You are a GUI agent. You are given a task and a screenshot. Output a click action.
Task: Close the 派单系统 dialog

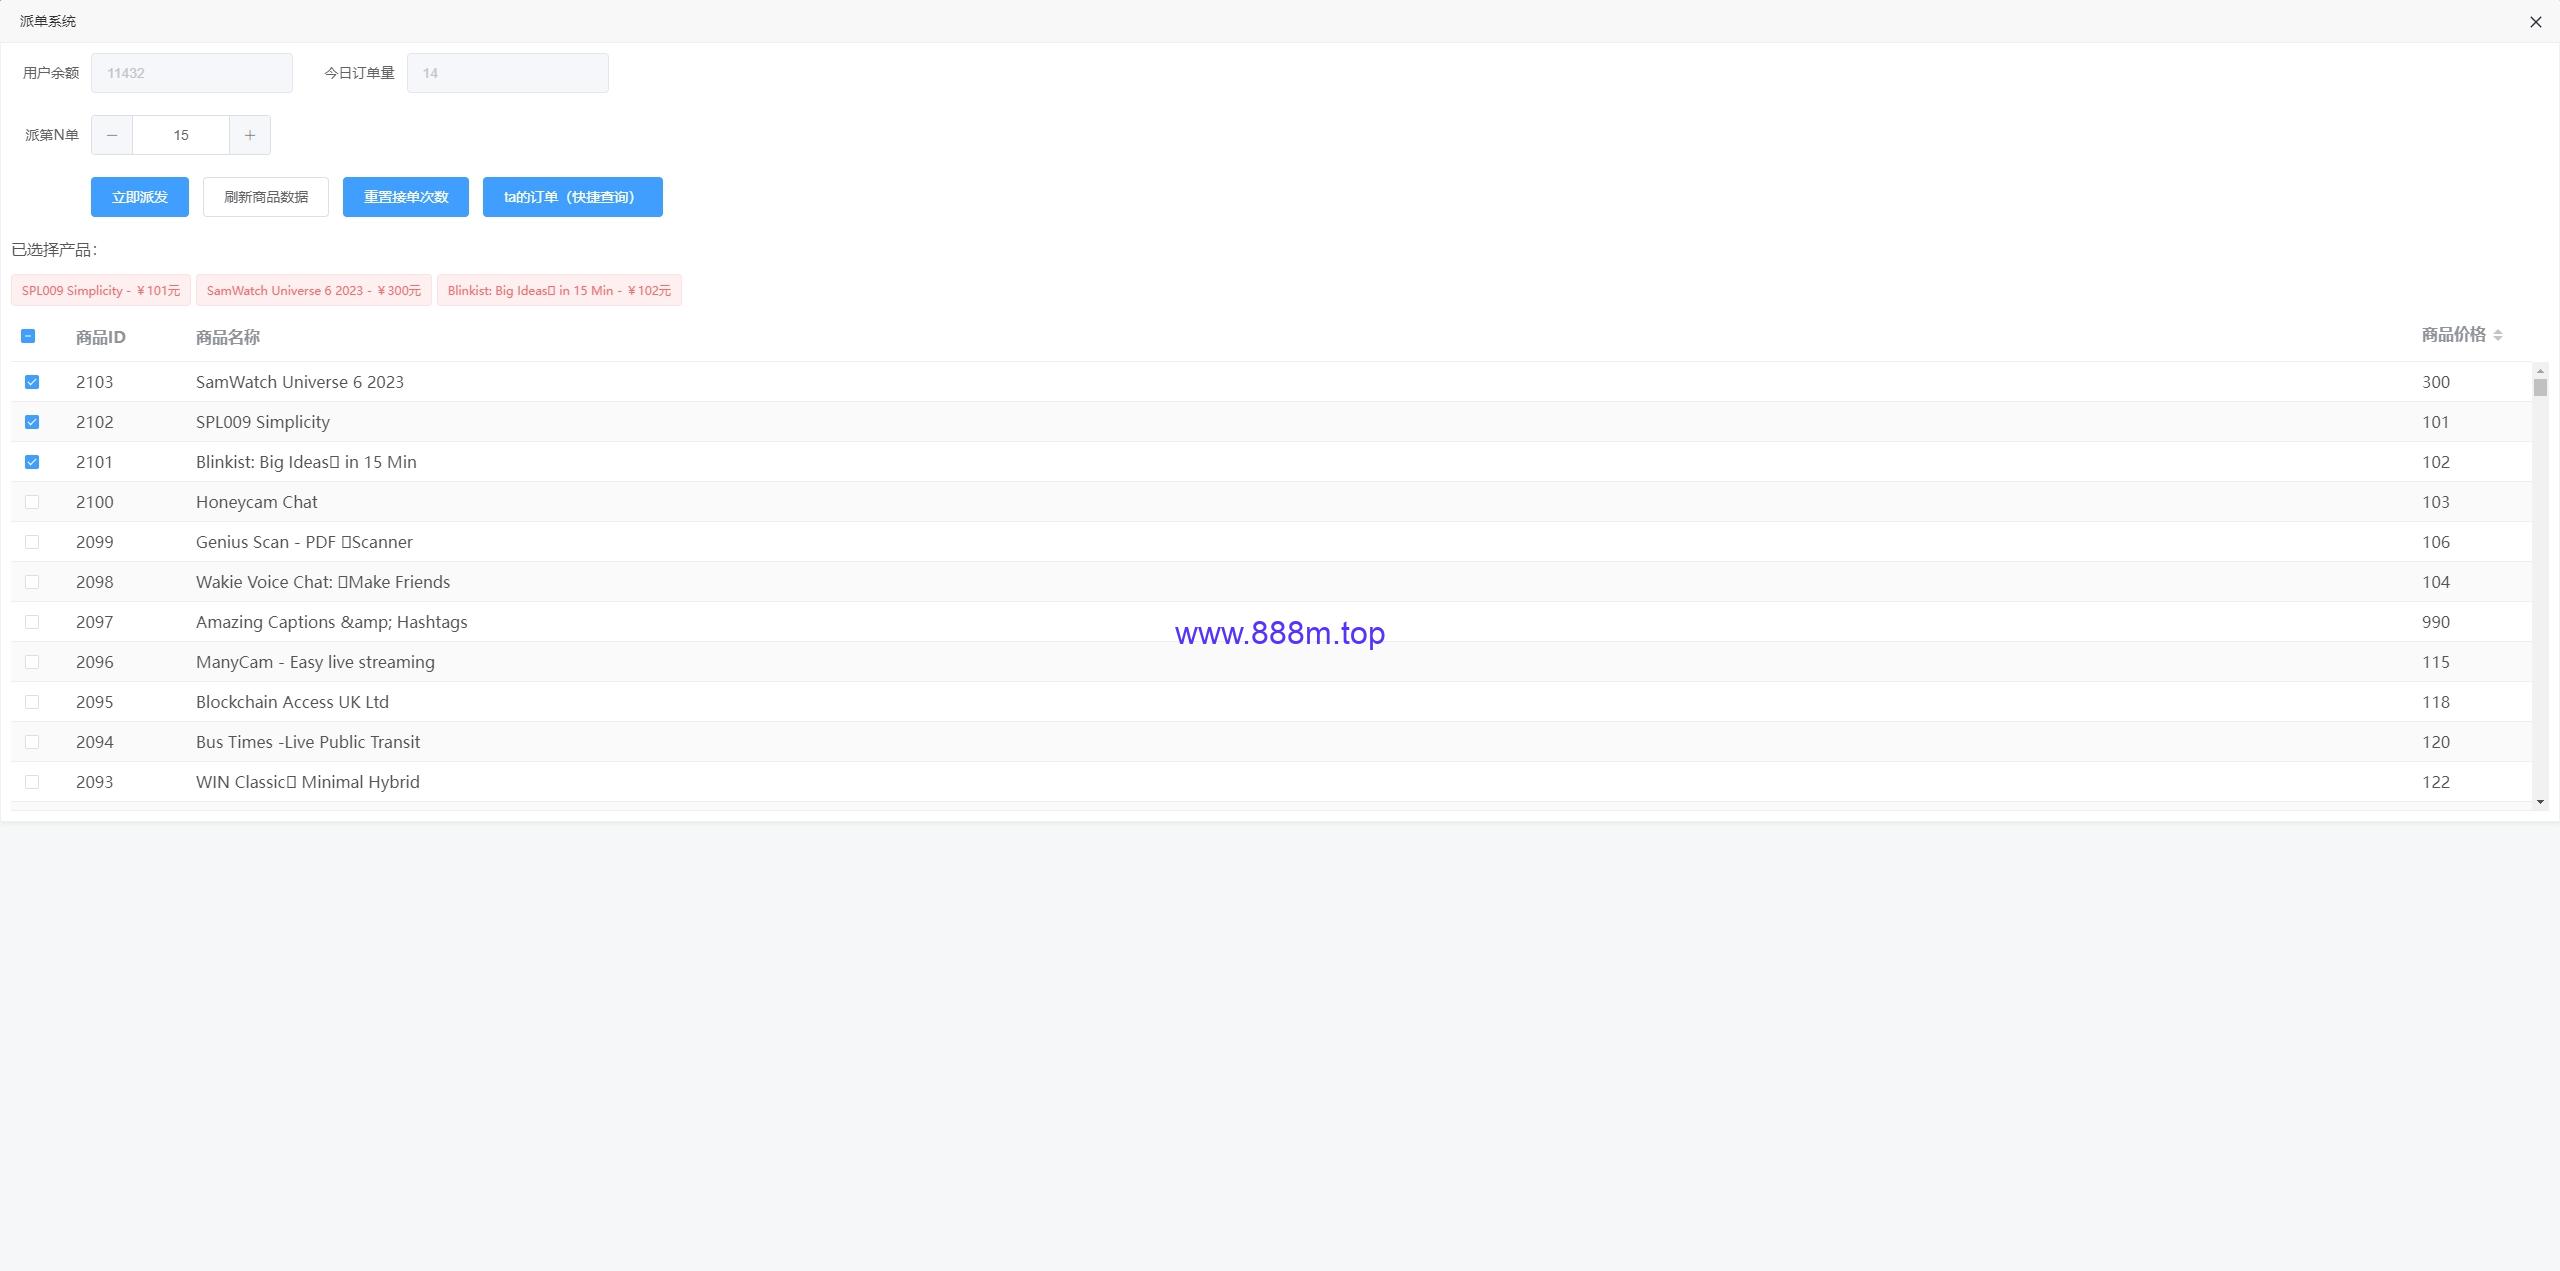pyautogui.click(x=2535, y=21)
